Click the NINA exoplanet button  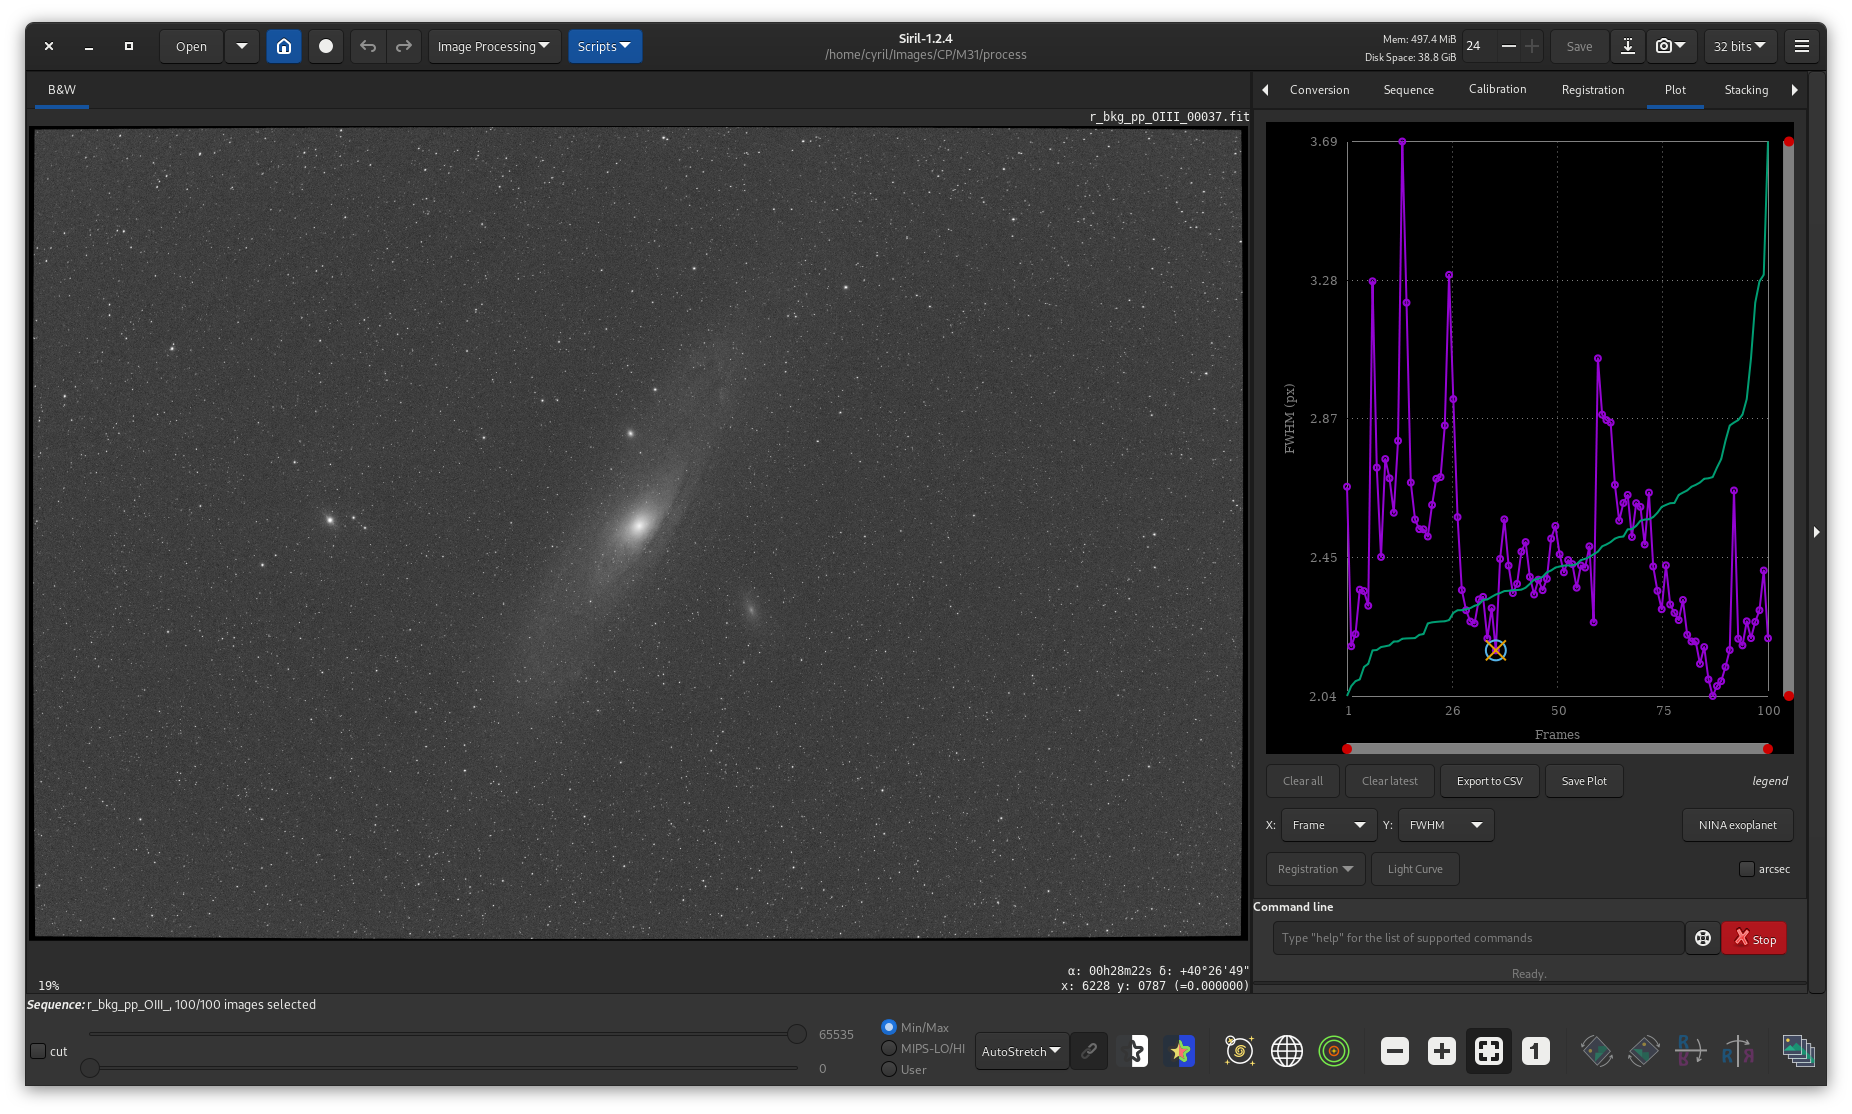point(1737,825)
